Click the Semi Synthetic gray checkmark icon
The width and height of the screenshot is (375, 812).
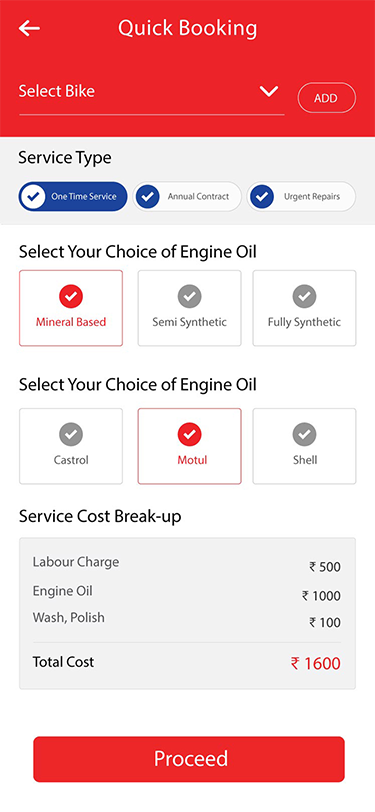(x=190, y=296)
